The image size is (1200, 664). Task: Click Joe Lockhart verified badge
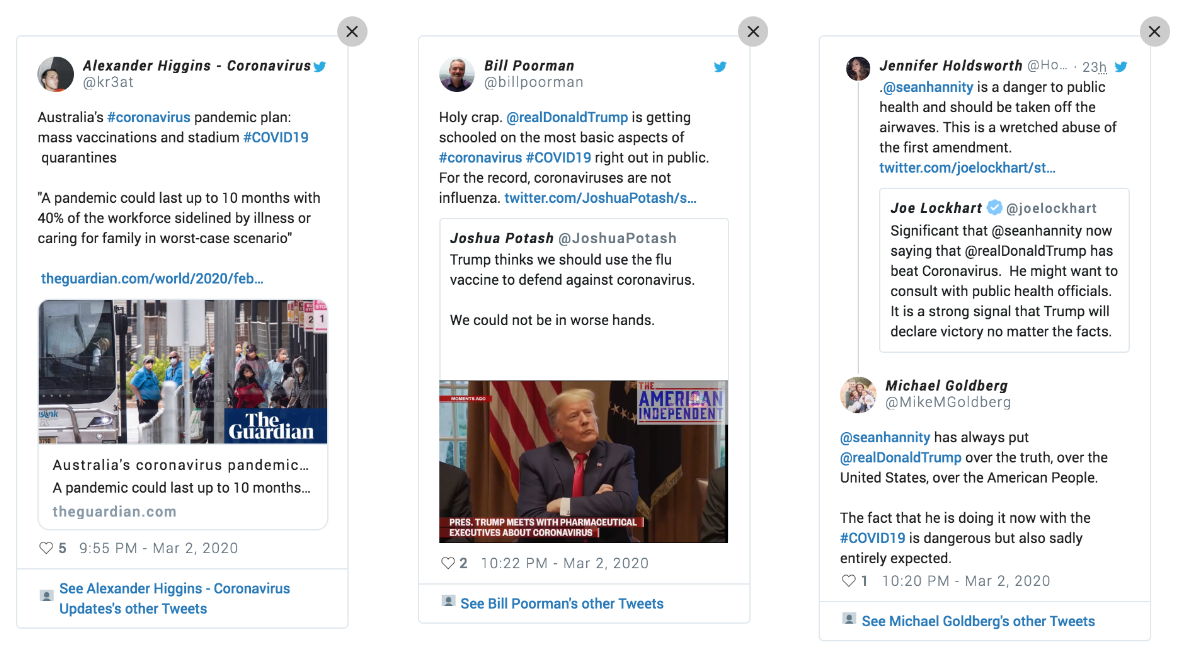pos(995,208)
